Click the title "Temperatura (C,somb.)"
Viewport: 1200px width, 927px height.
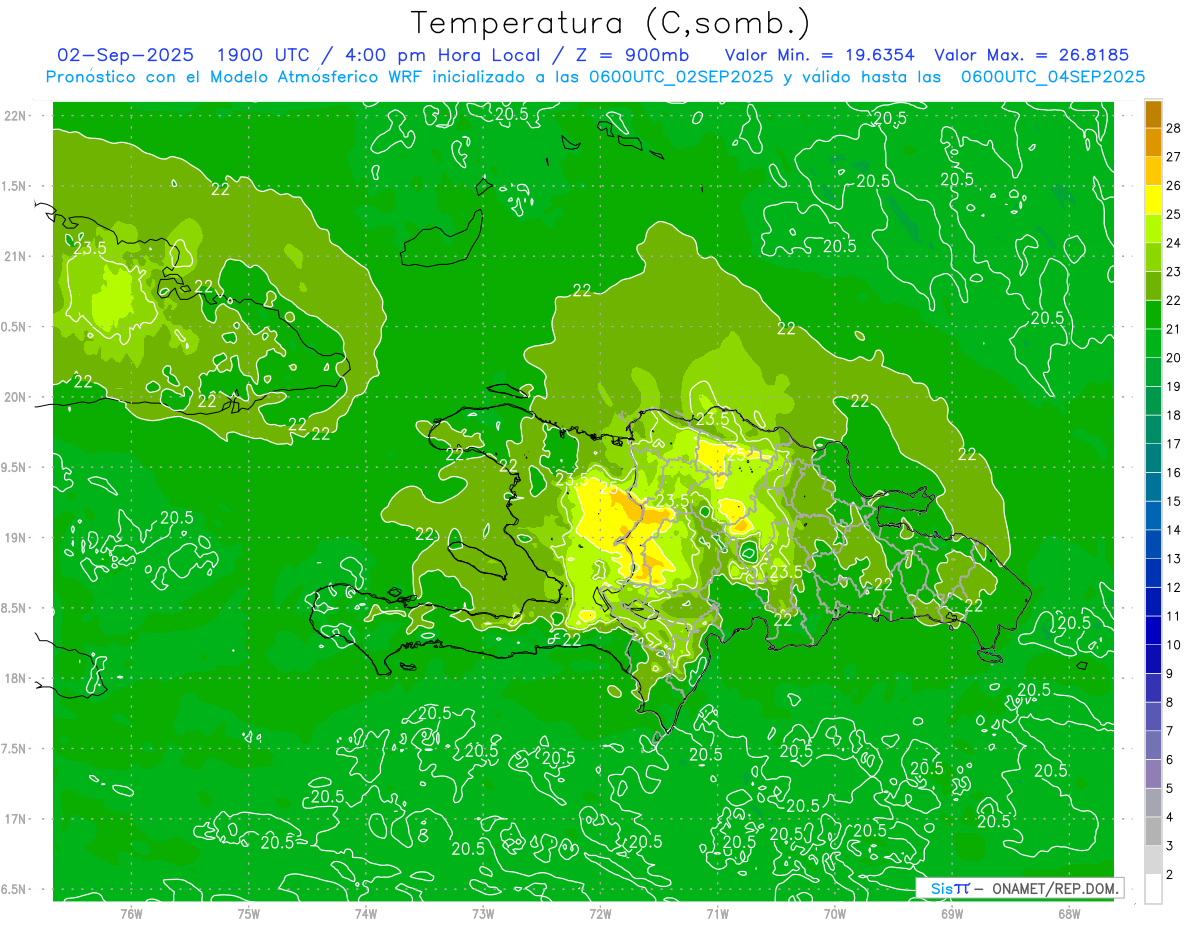click(x=610, y=23)
